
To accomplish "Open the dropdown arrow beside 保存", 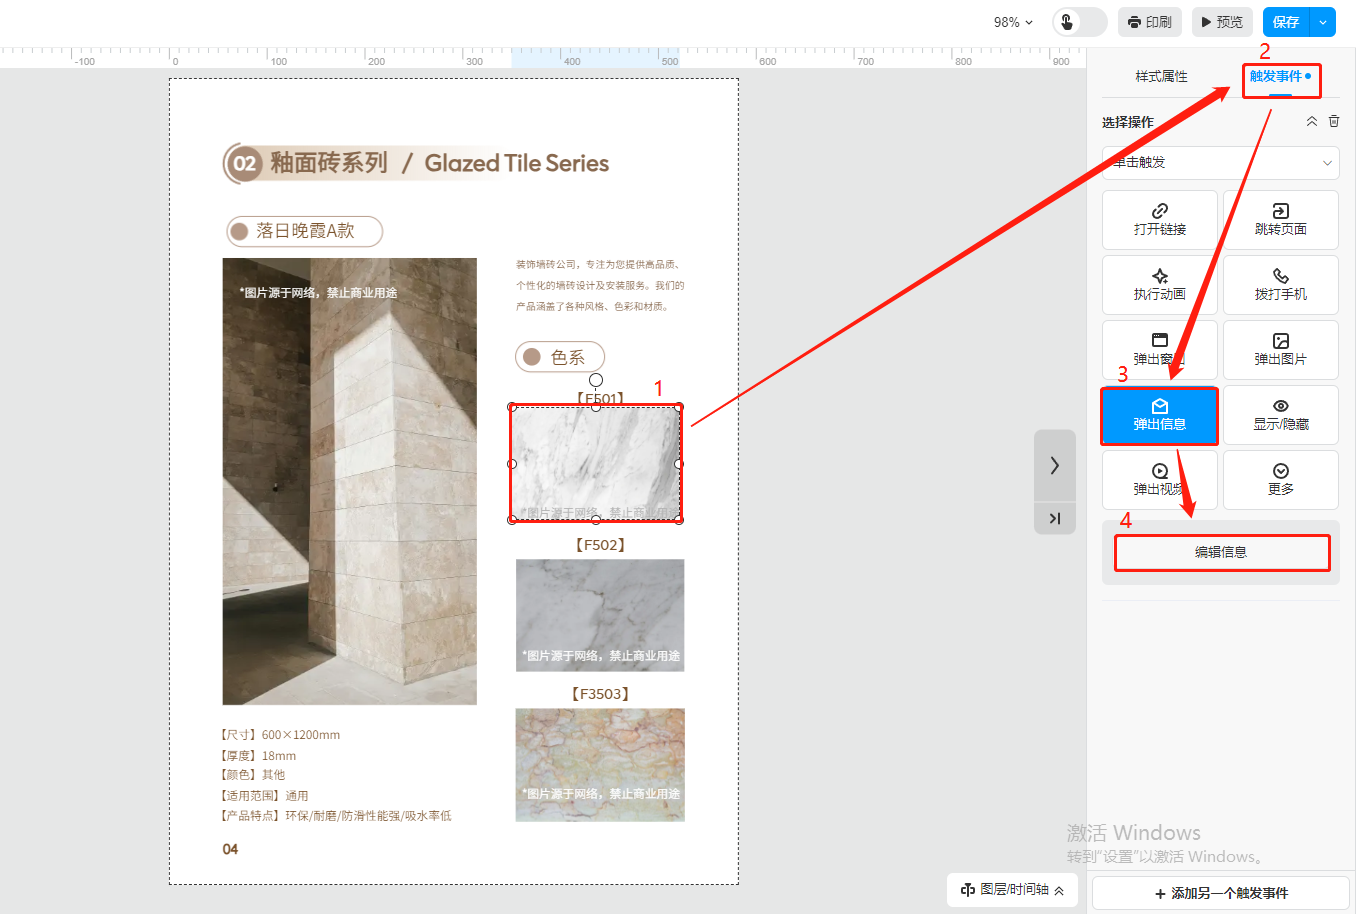I will (1323, 22).
